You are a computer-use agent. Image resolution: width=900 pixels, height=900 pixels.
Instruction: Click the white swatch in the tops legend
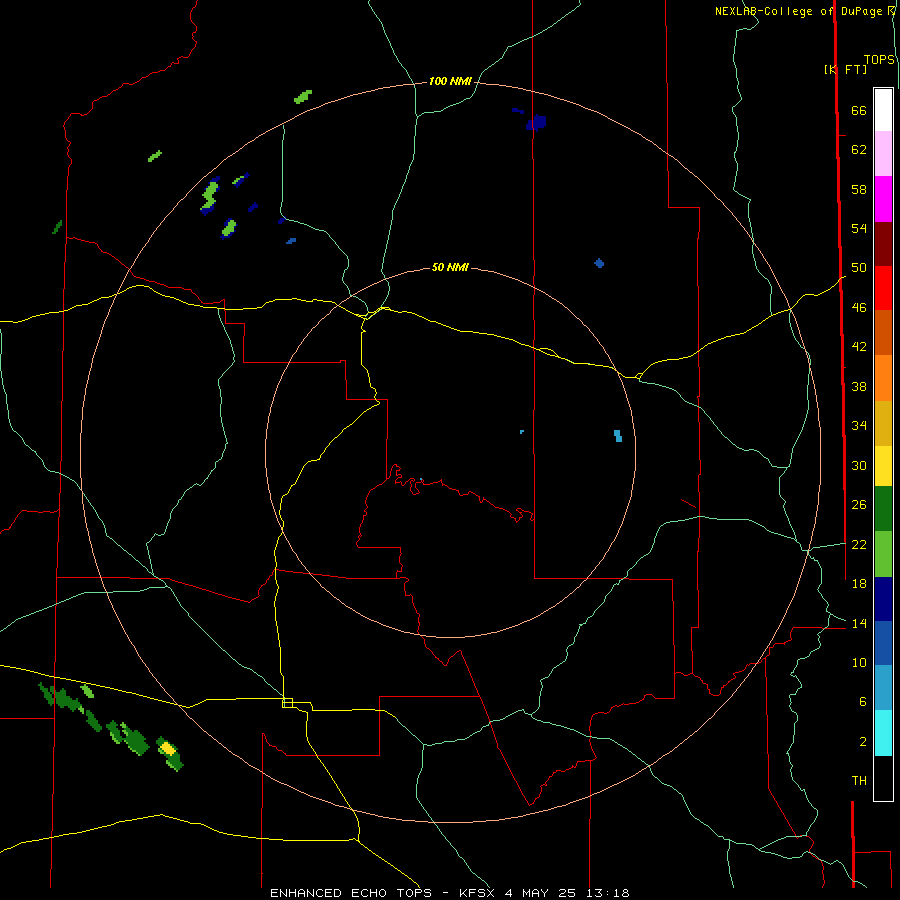883,110
